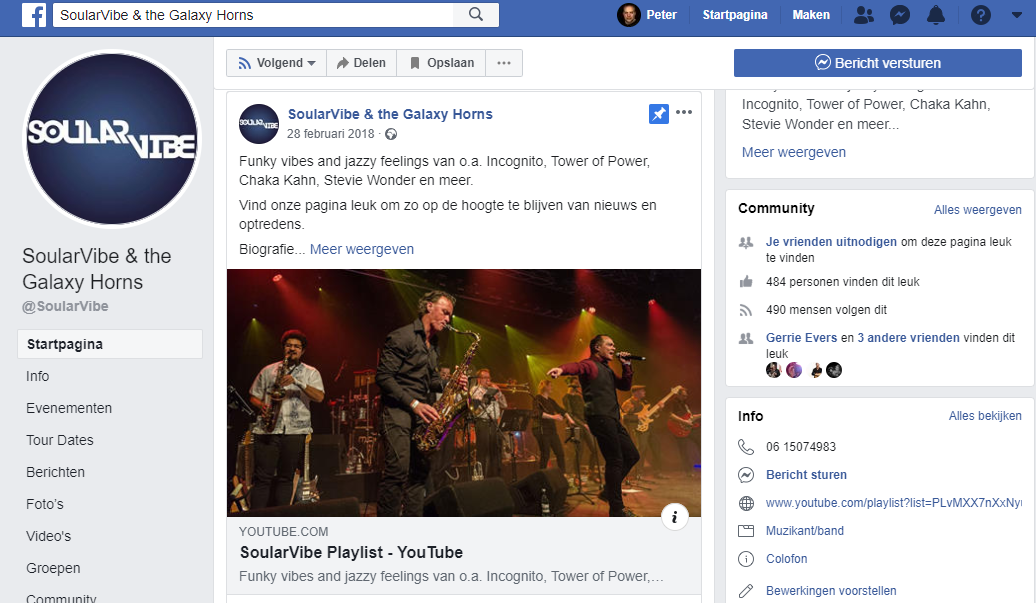Click the phone icon in Info

(x=746, y=447)
